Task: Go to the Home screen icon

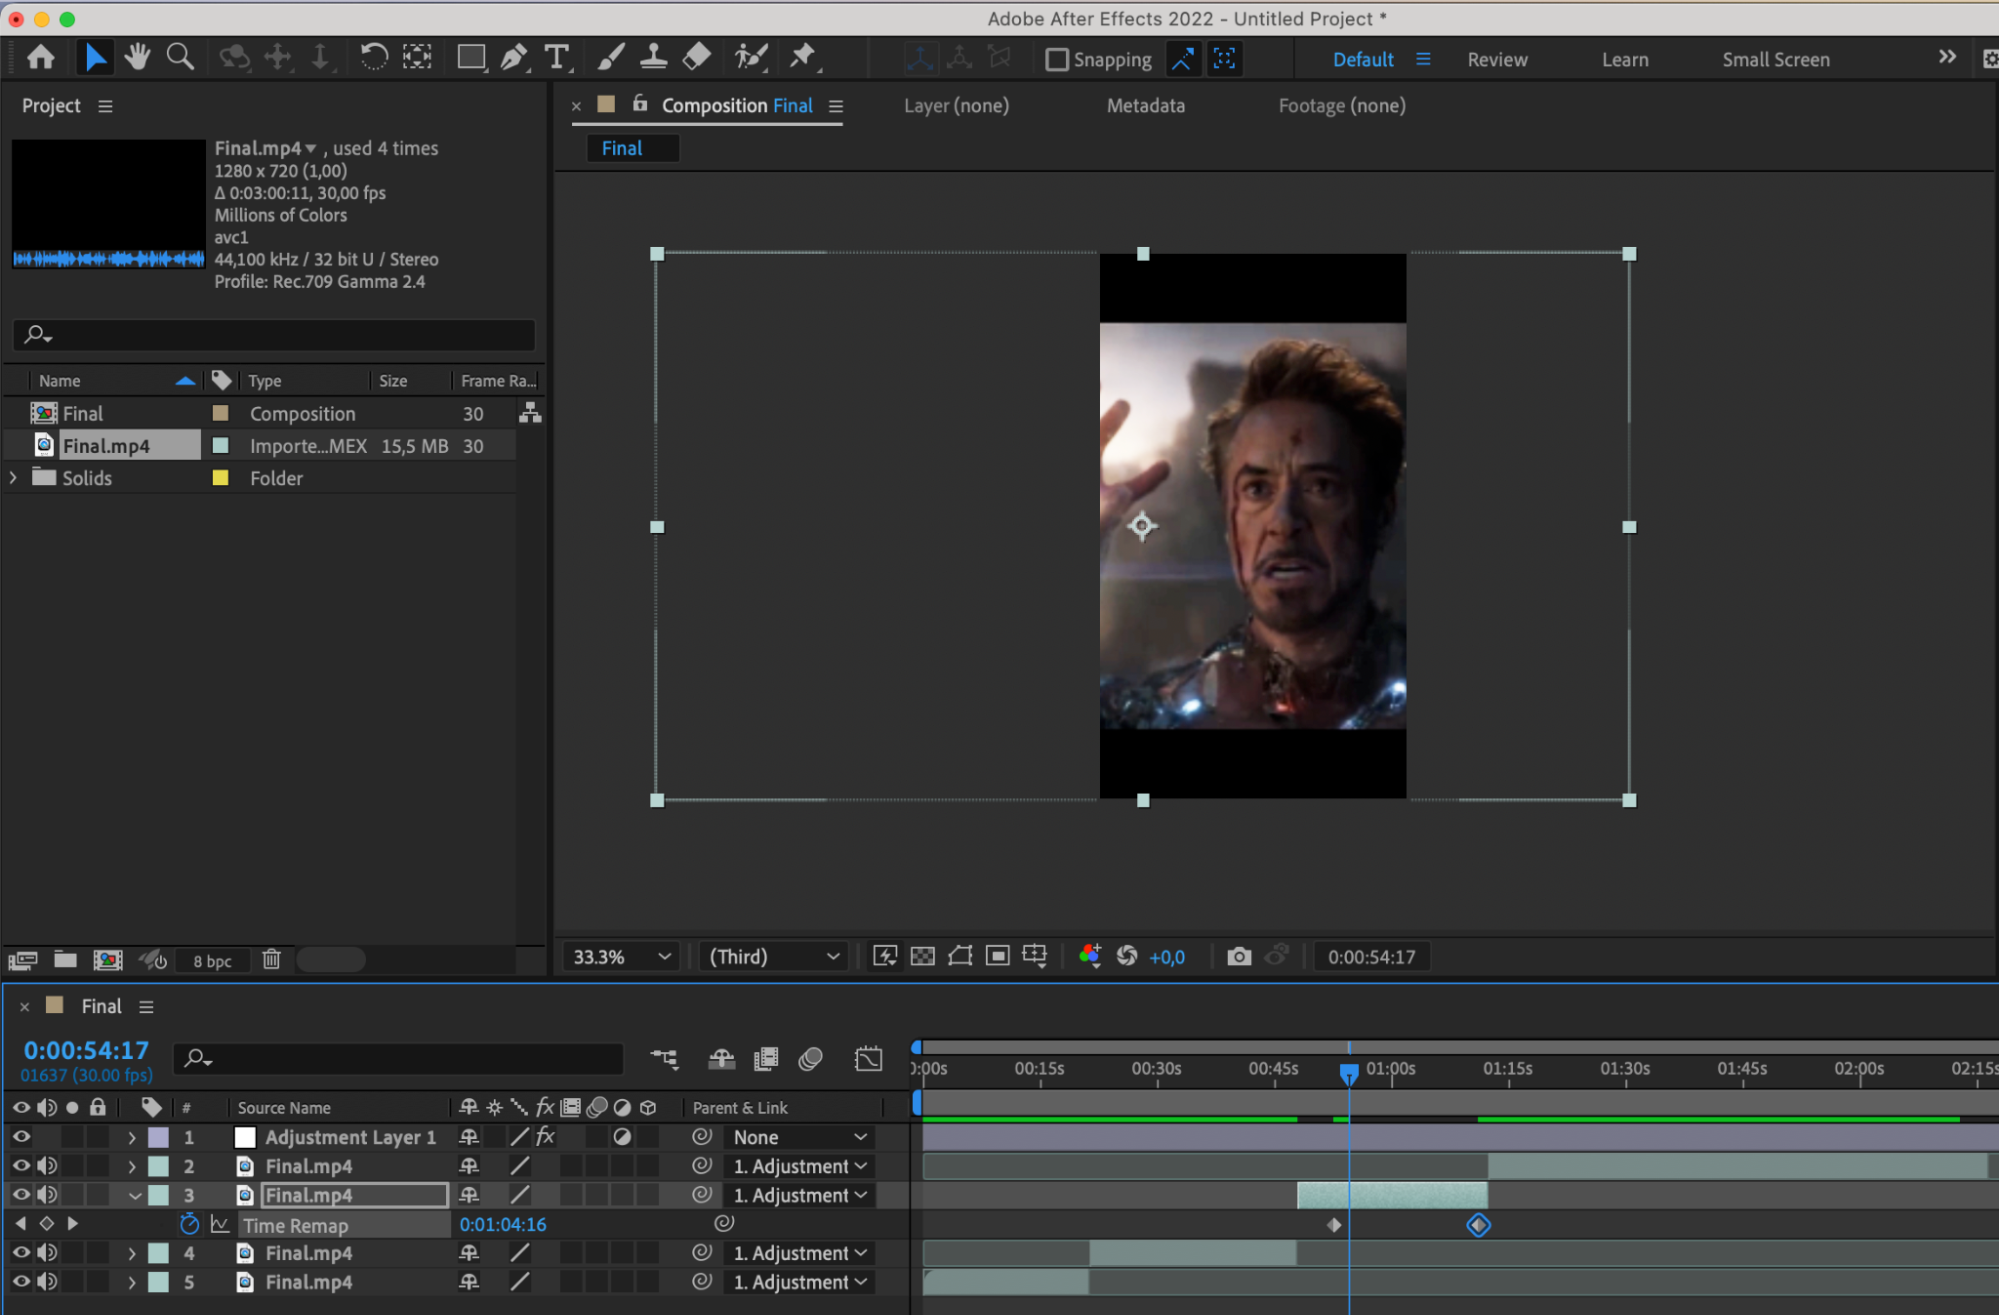Action: pos(41,58)
